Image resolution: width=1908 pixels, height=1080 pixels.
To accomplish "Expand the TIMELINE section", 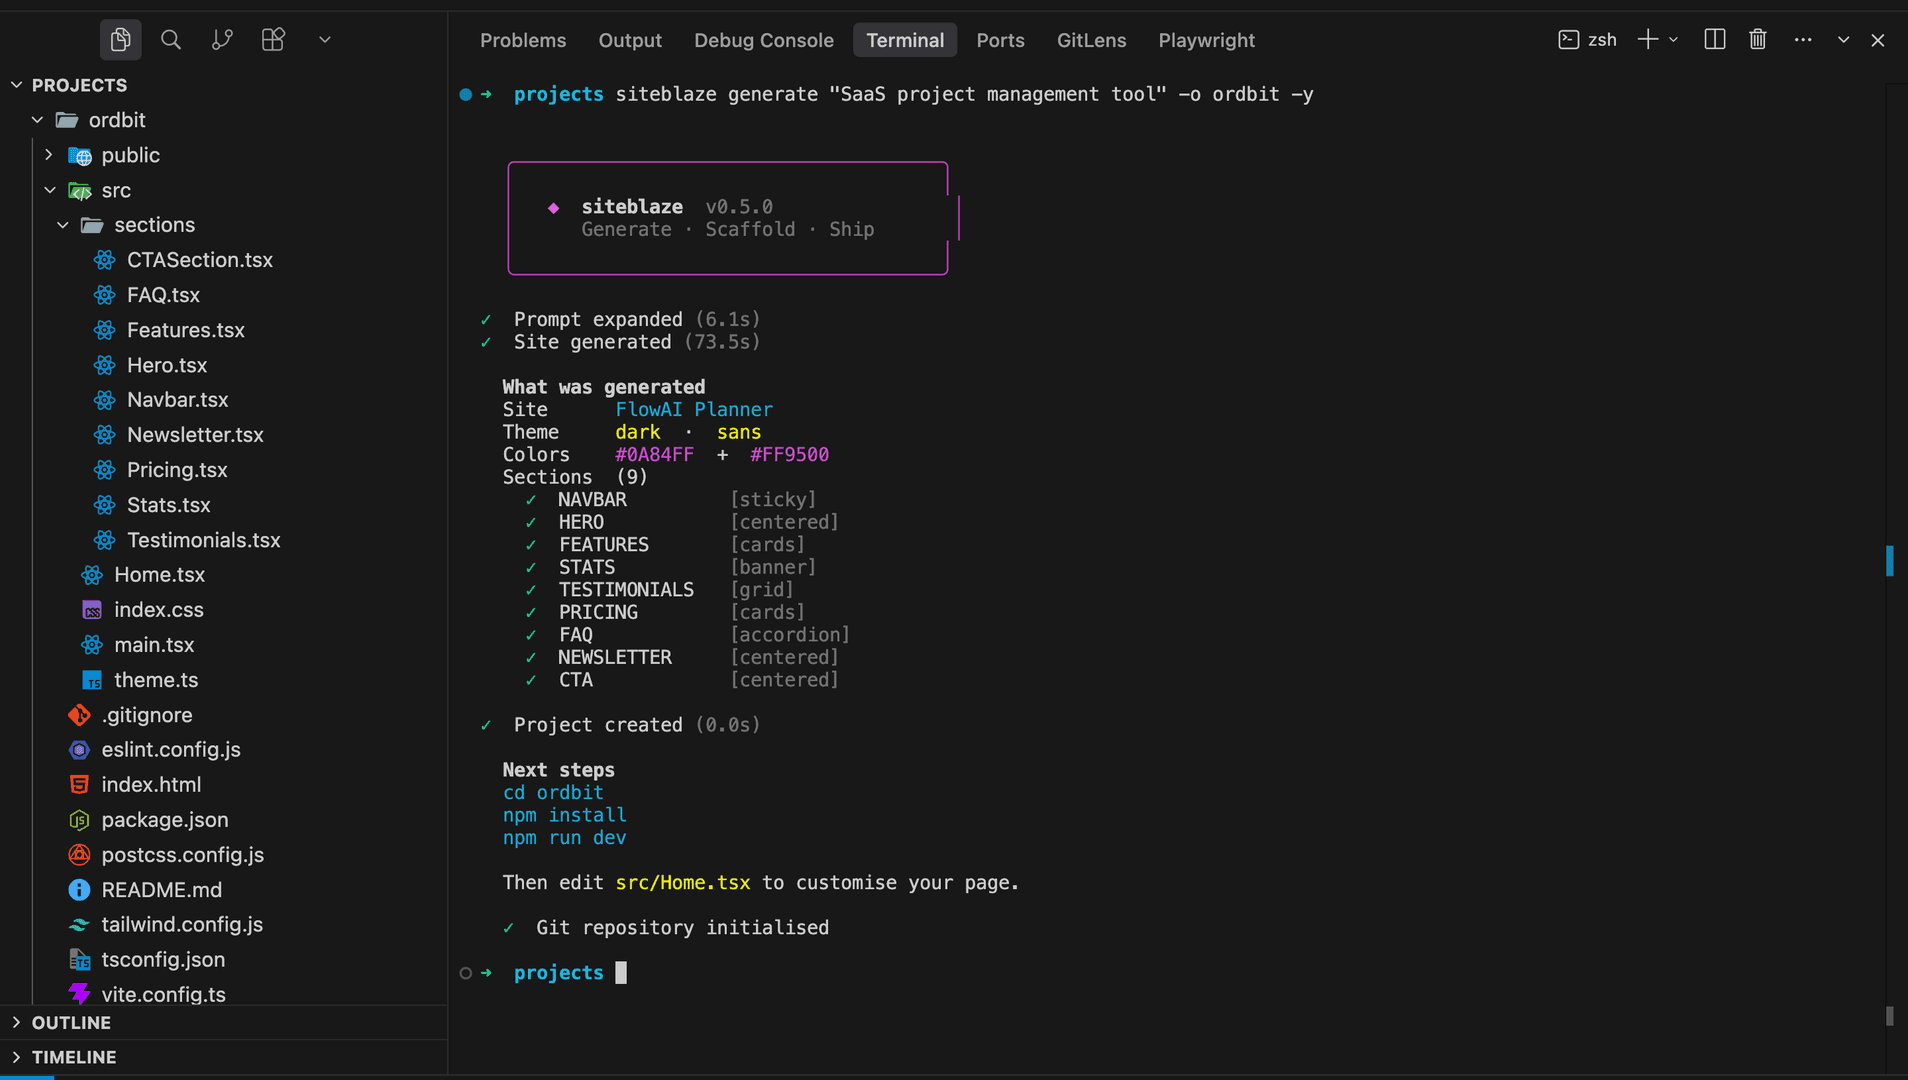I will click(x=17, y=1057).
